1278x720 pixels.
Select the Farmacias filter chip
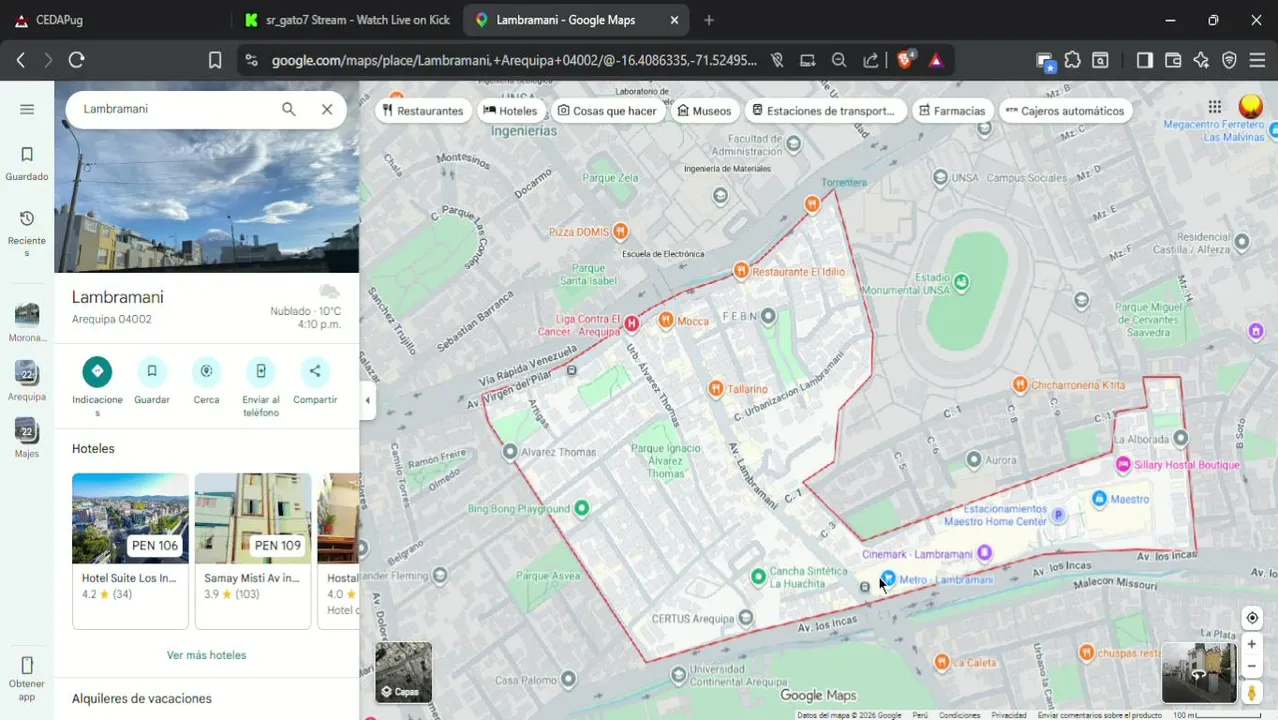point(952,111)
